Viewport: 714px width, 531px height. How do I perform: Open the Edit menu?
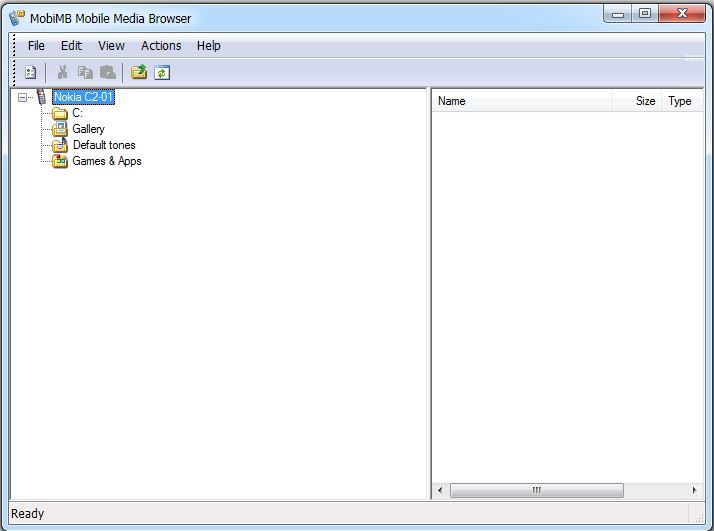click(x=71, y=46)
